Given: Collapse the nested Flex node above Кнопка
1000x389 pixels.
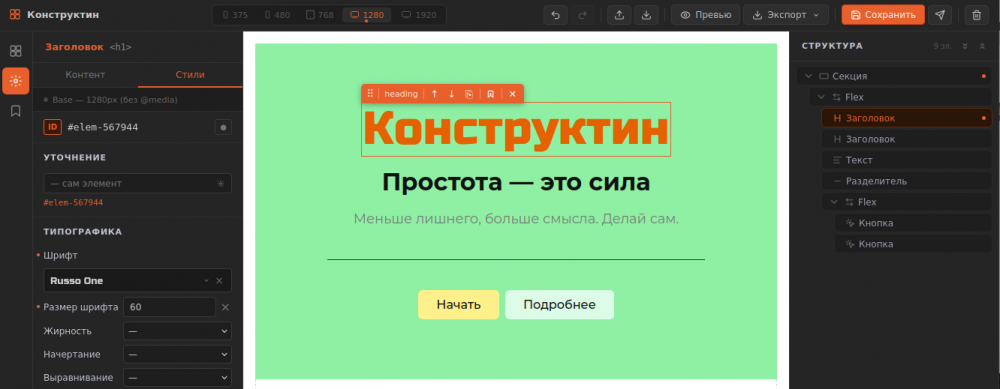Looking at the screenshot, I should (834, 202).
